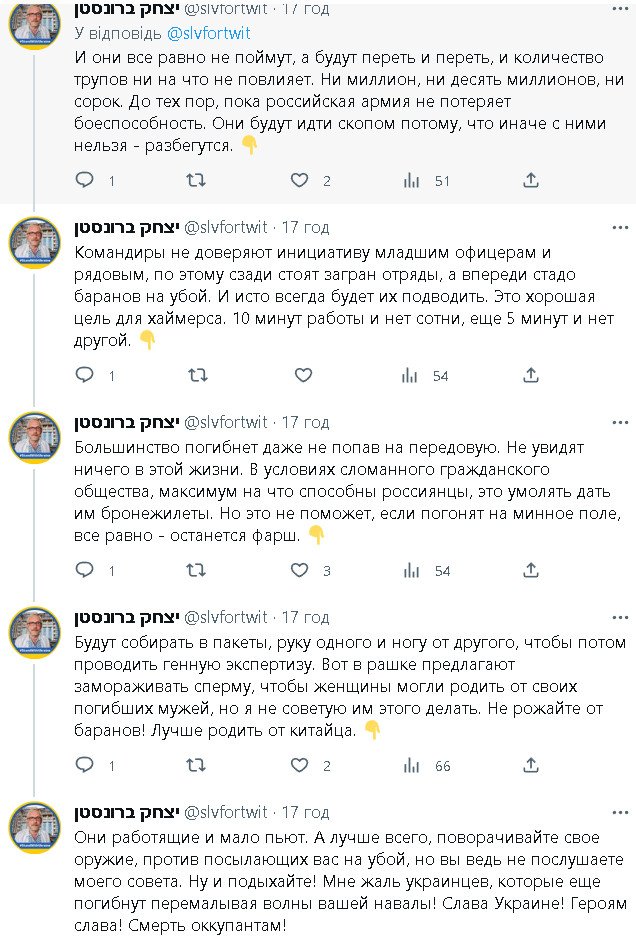The image size is (636, 948).
Task: Share the tweet with 66 views
Action: [x=532, y=766]
